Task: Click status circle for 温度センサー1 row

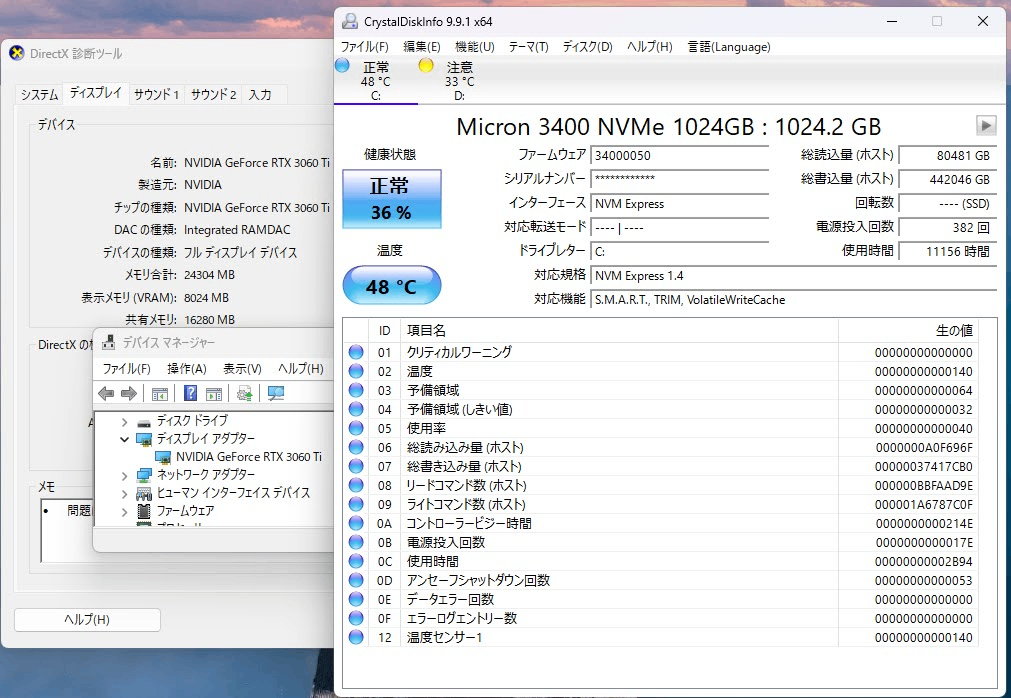Action: click(356, 637)
